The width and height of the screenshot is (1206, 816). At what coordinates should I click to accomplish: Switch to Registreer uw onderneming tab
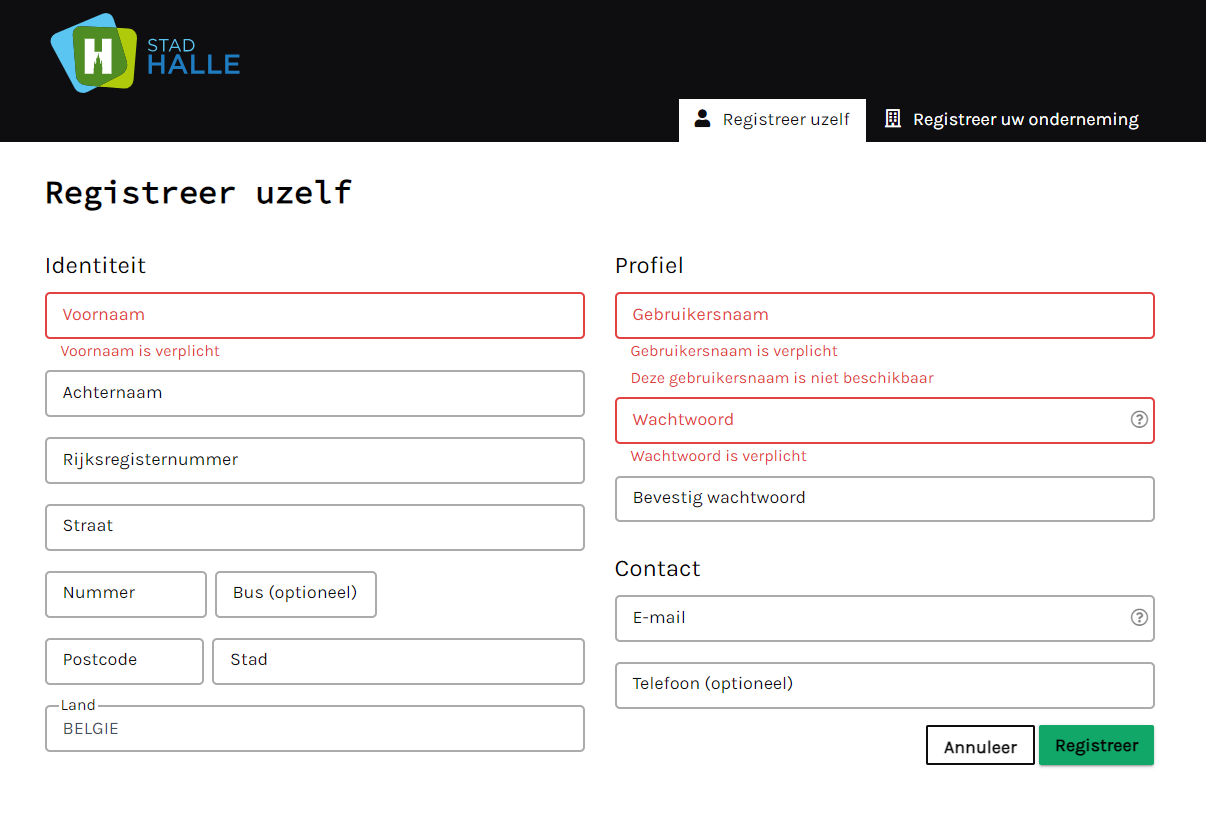pos(1012,120)
